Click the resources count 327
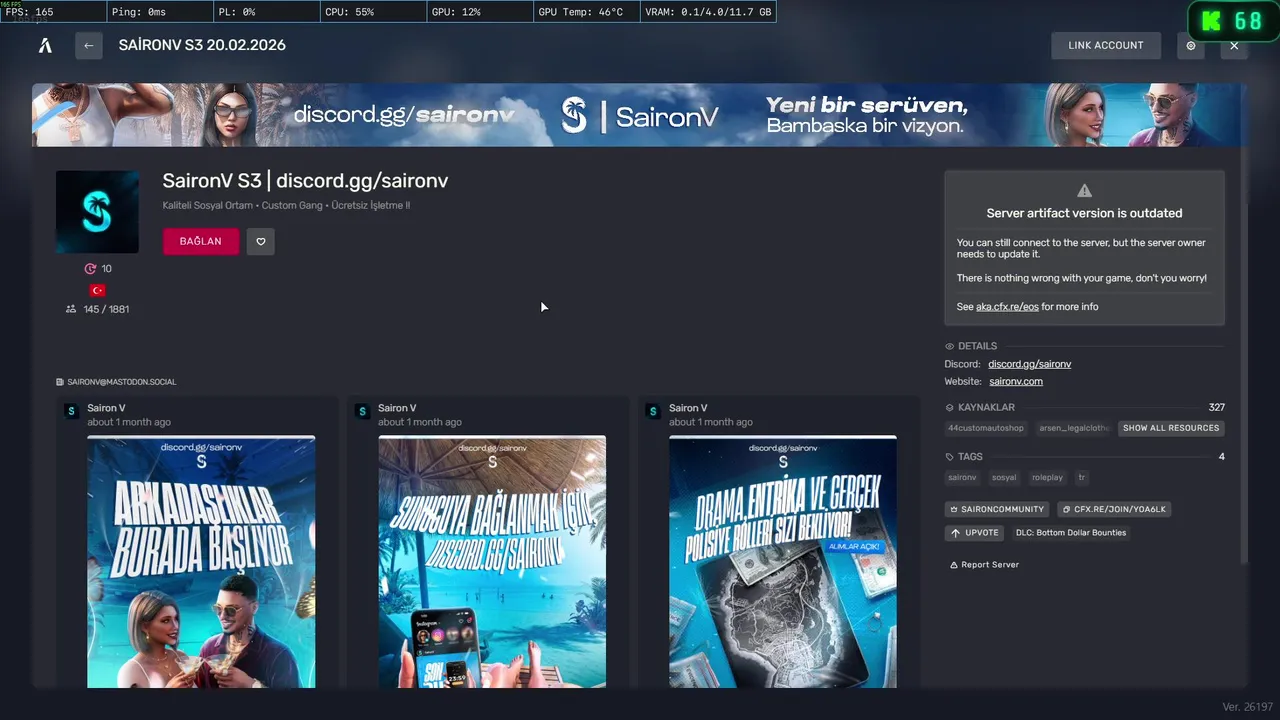This screenshot has width=1280, height=720. [x=1216, y=408]
